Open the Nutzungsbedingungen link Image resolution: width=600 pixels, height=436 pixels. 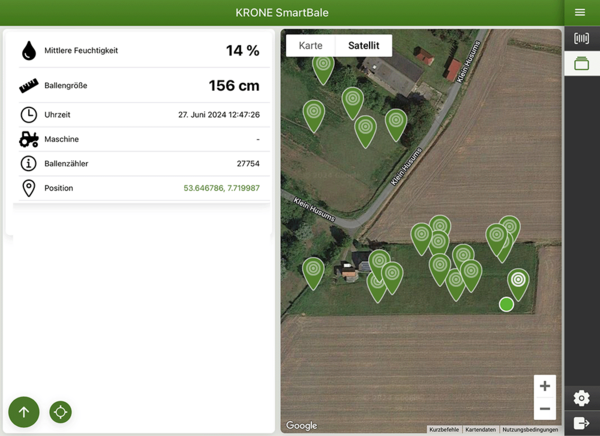530,429
